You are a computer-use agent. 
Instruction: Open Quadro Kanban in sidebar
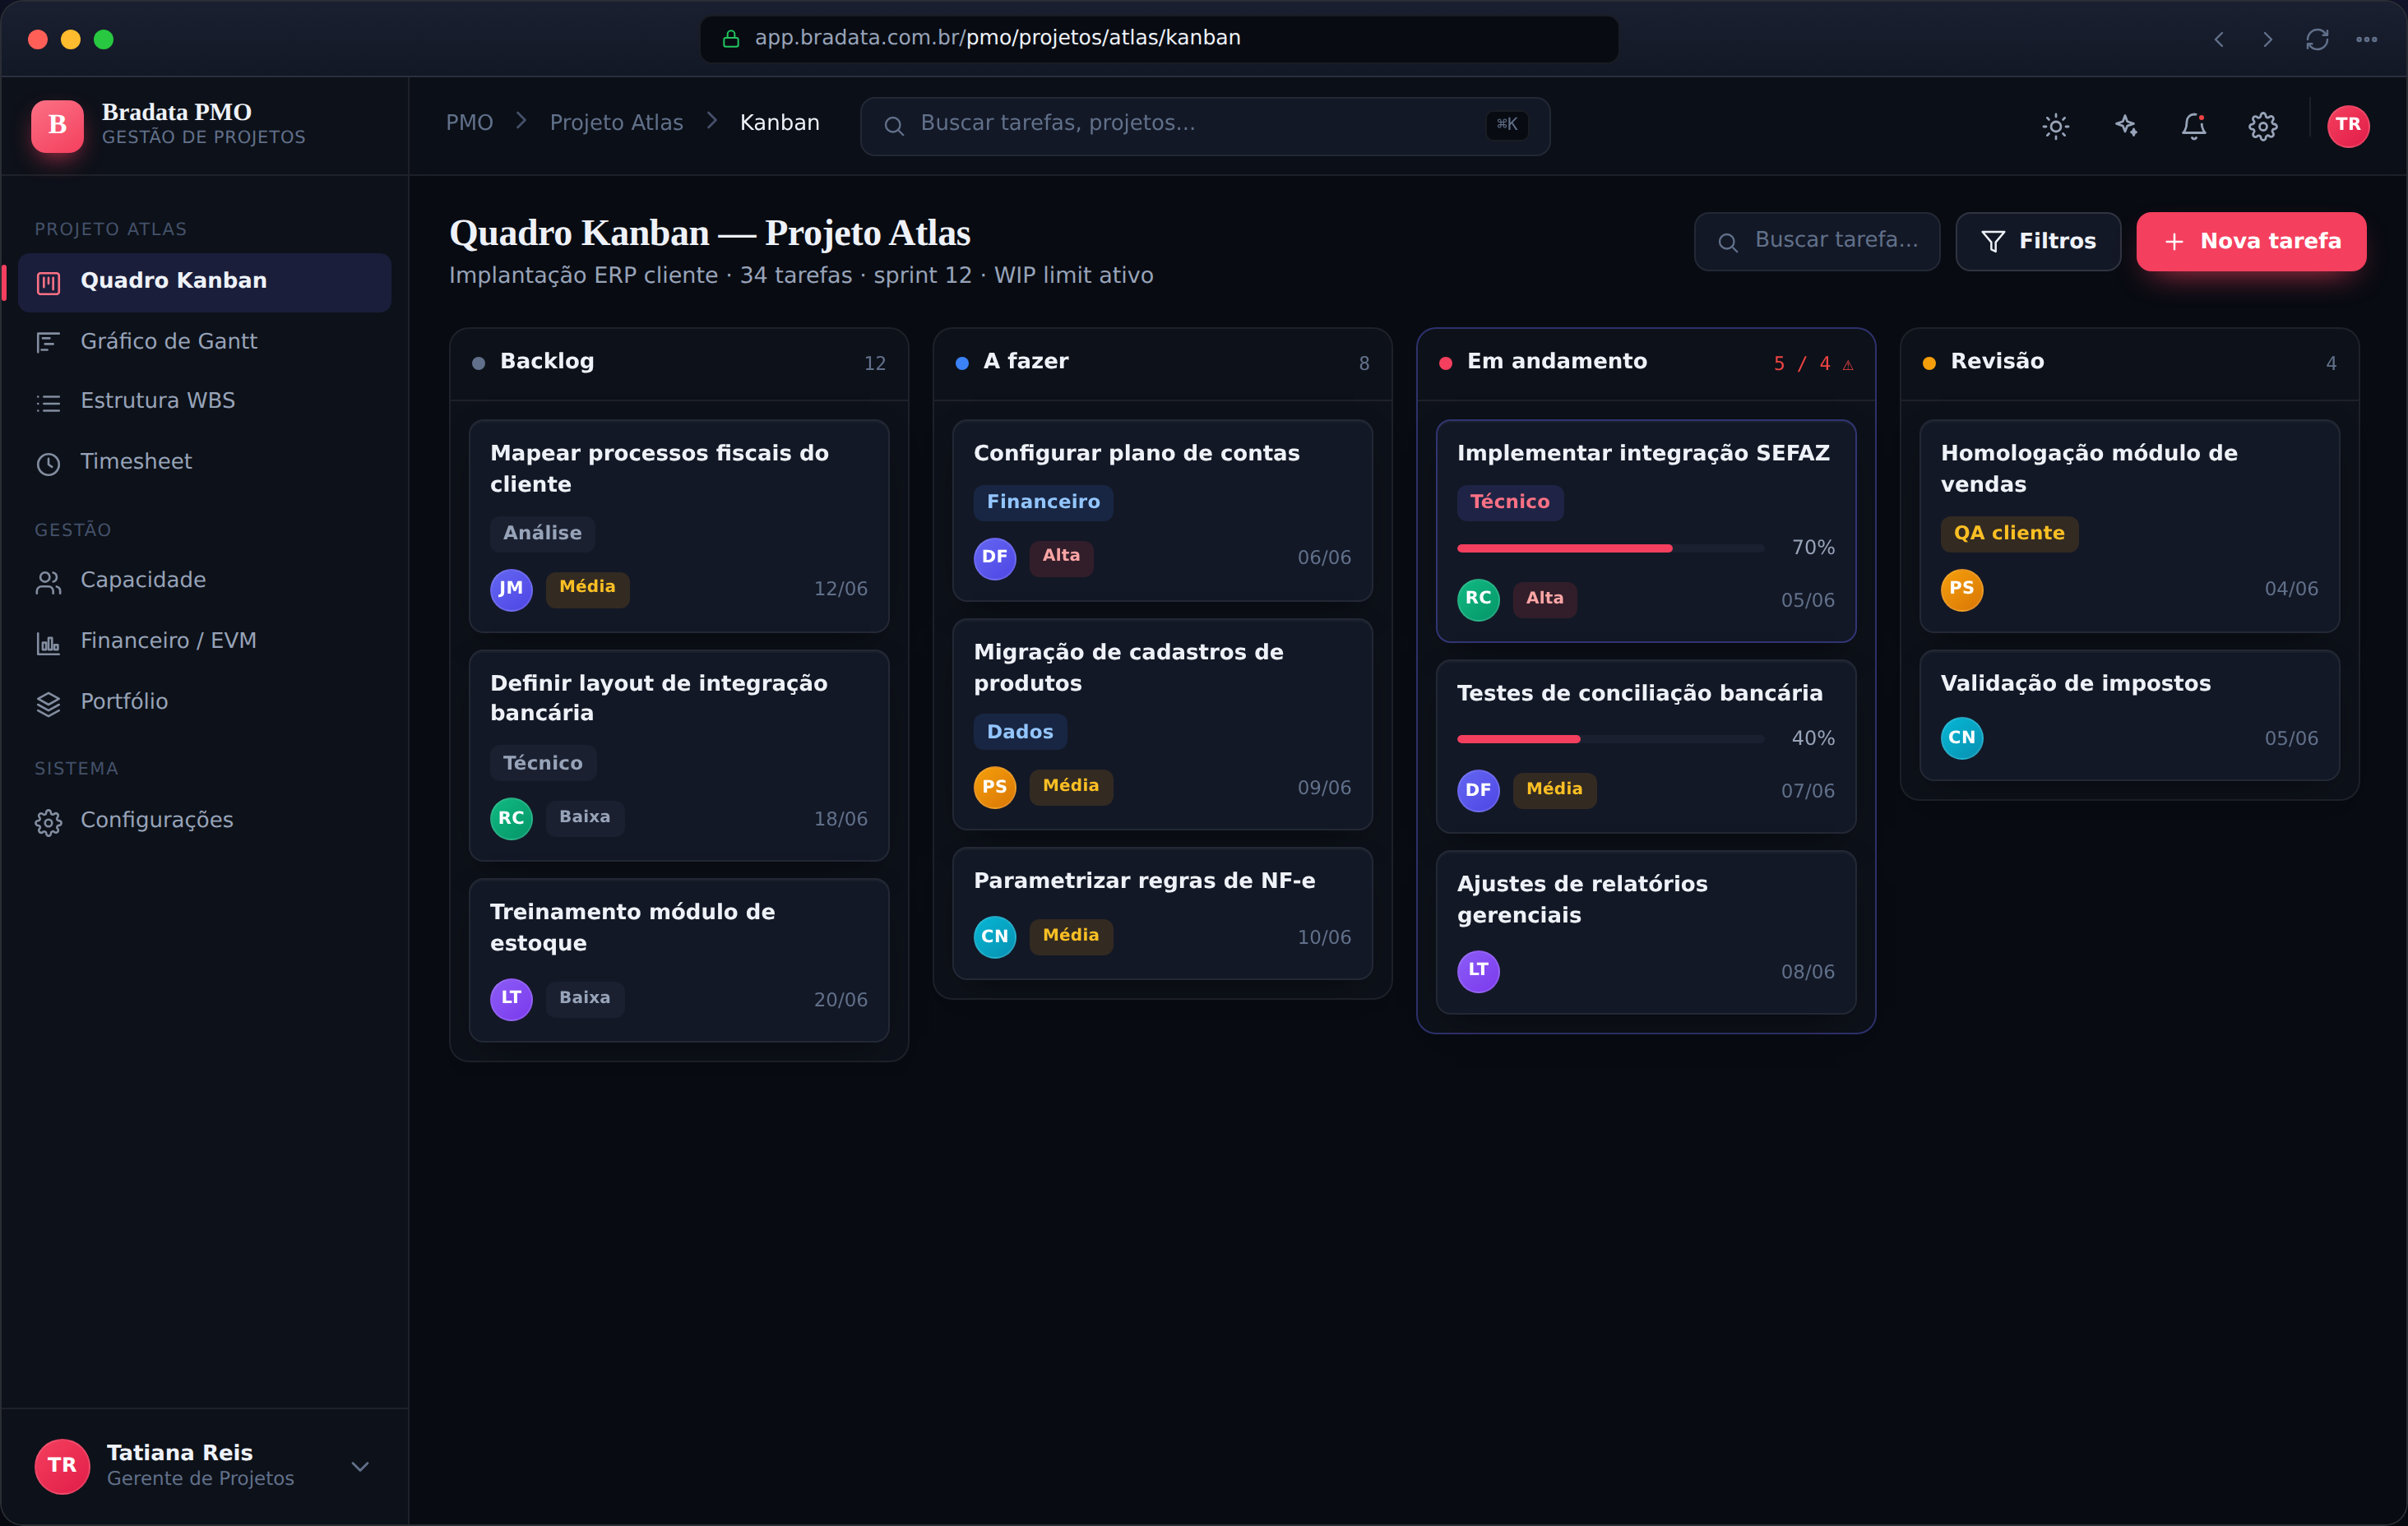click(204, 282)
